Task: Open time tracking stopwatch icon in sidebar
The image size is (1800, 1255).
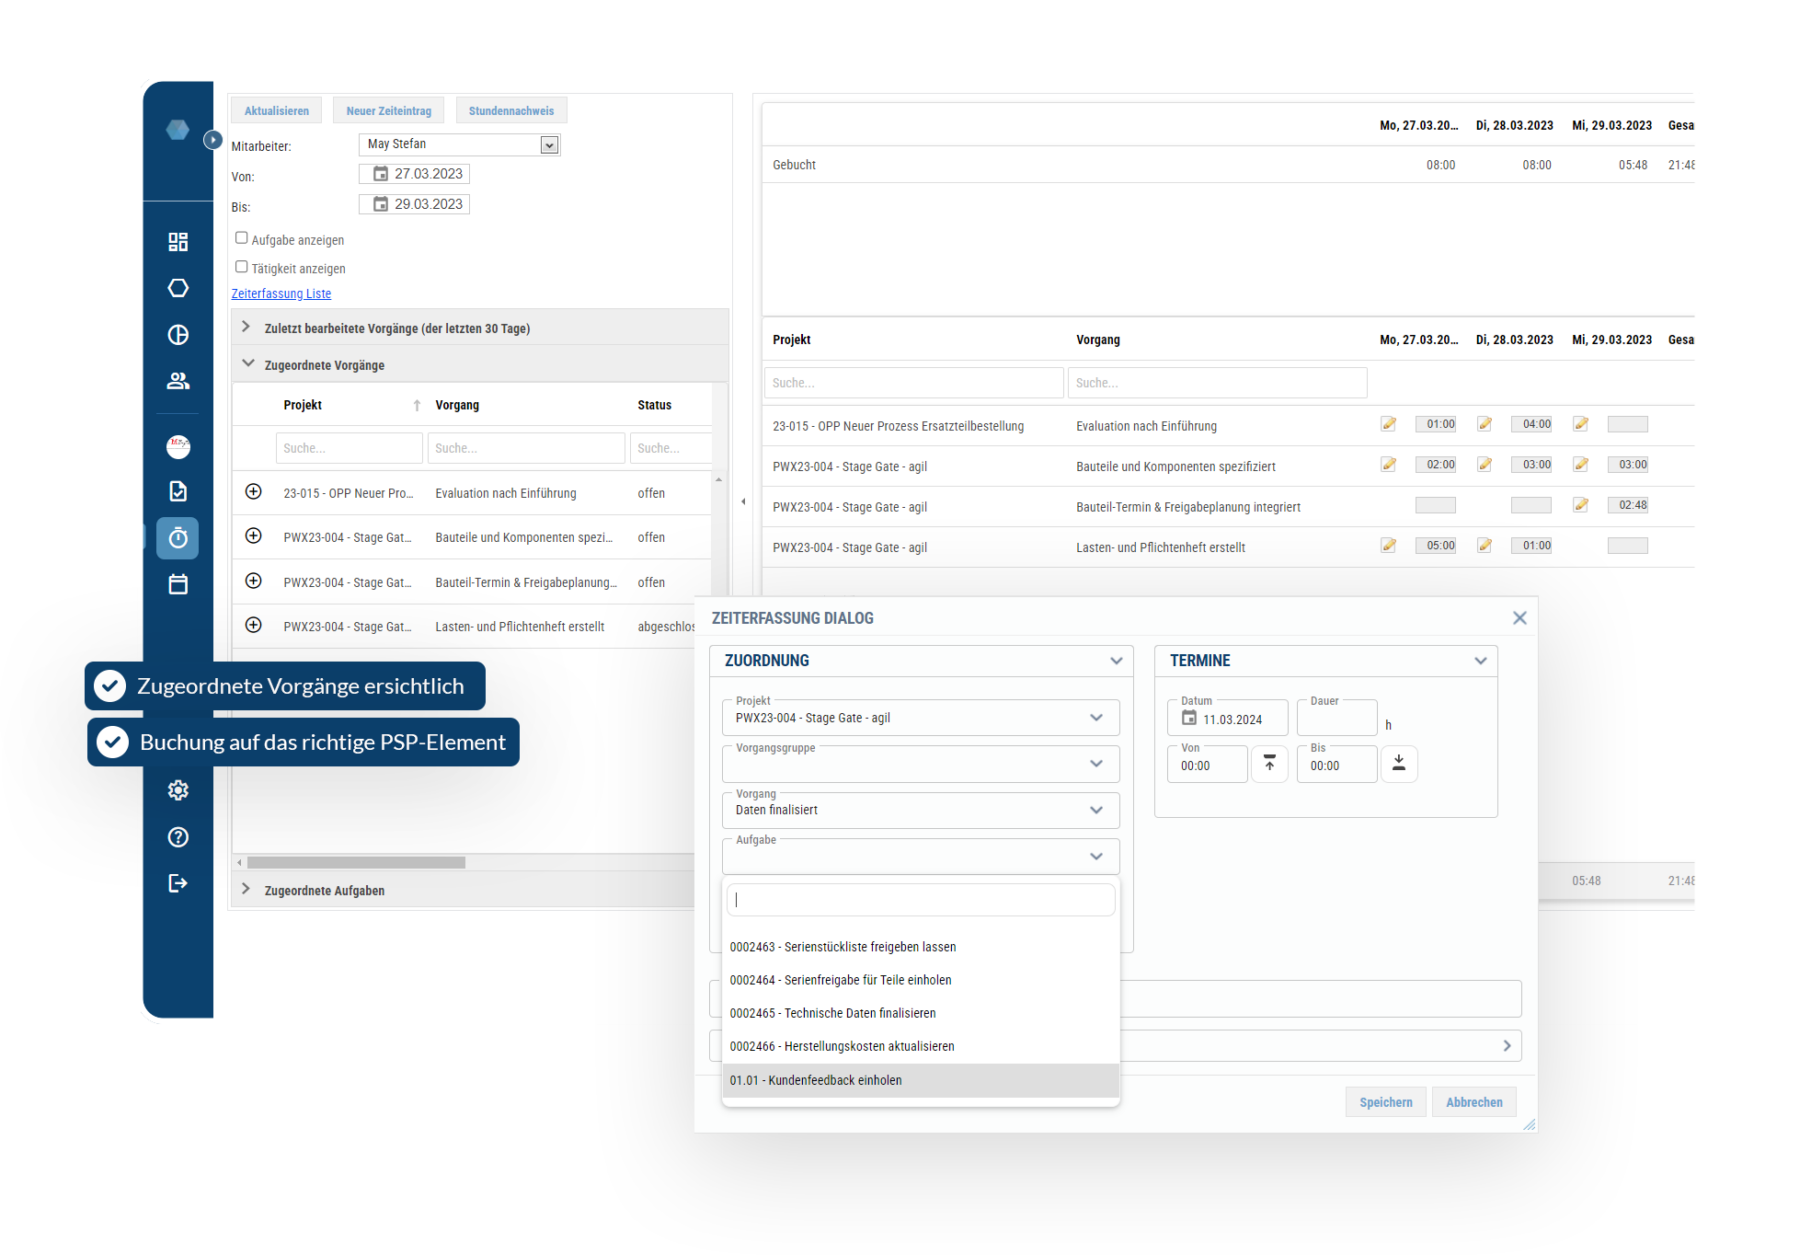Action: click(178, 538)
